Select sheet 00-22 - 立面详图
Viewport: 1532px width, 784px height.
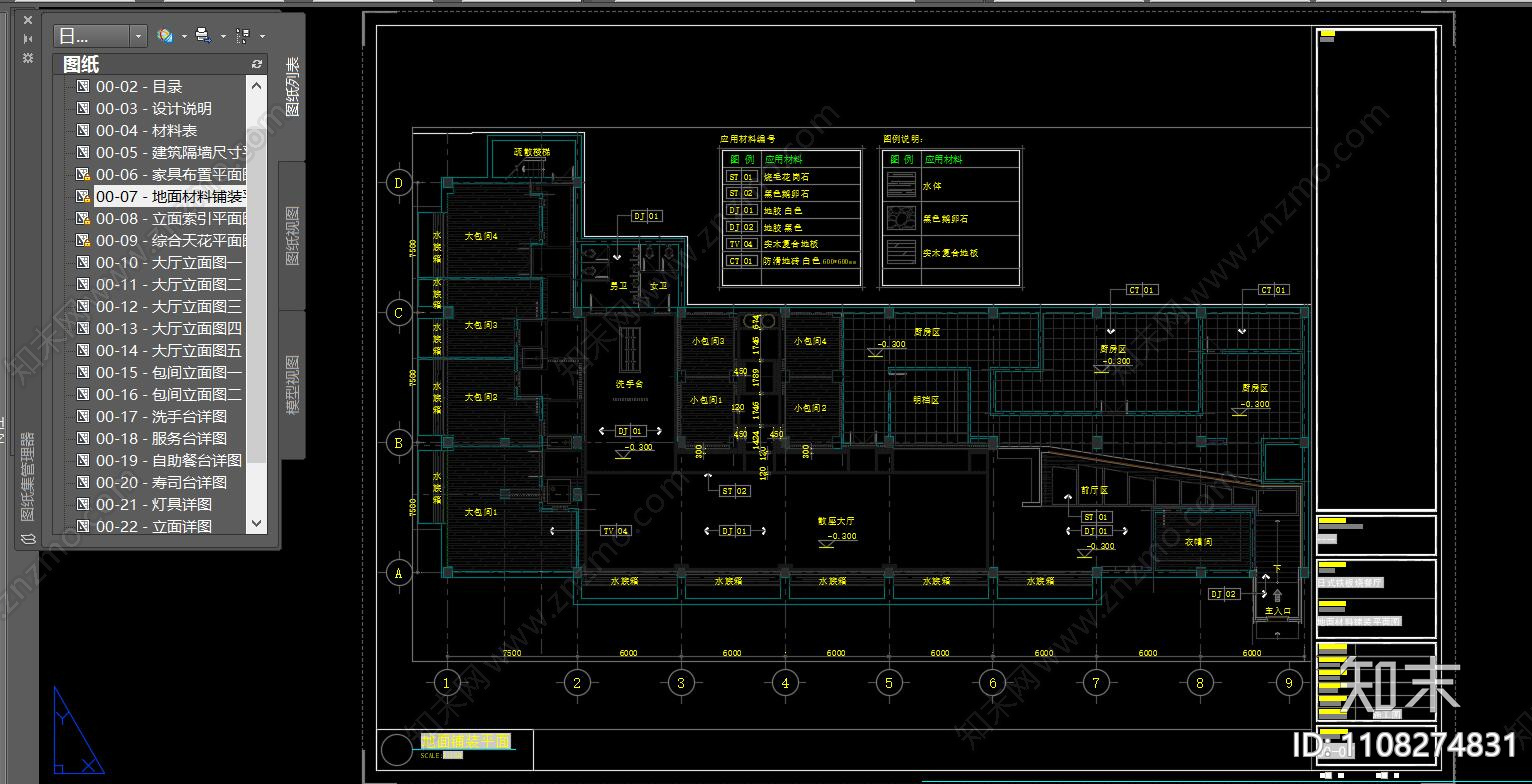[x=154, y=527]
